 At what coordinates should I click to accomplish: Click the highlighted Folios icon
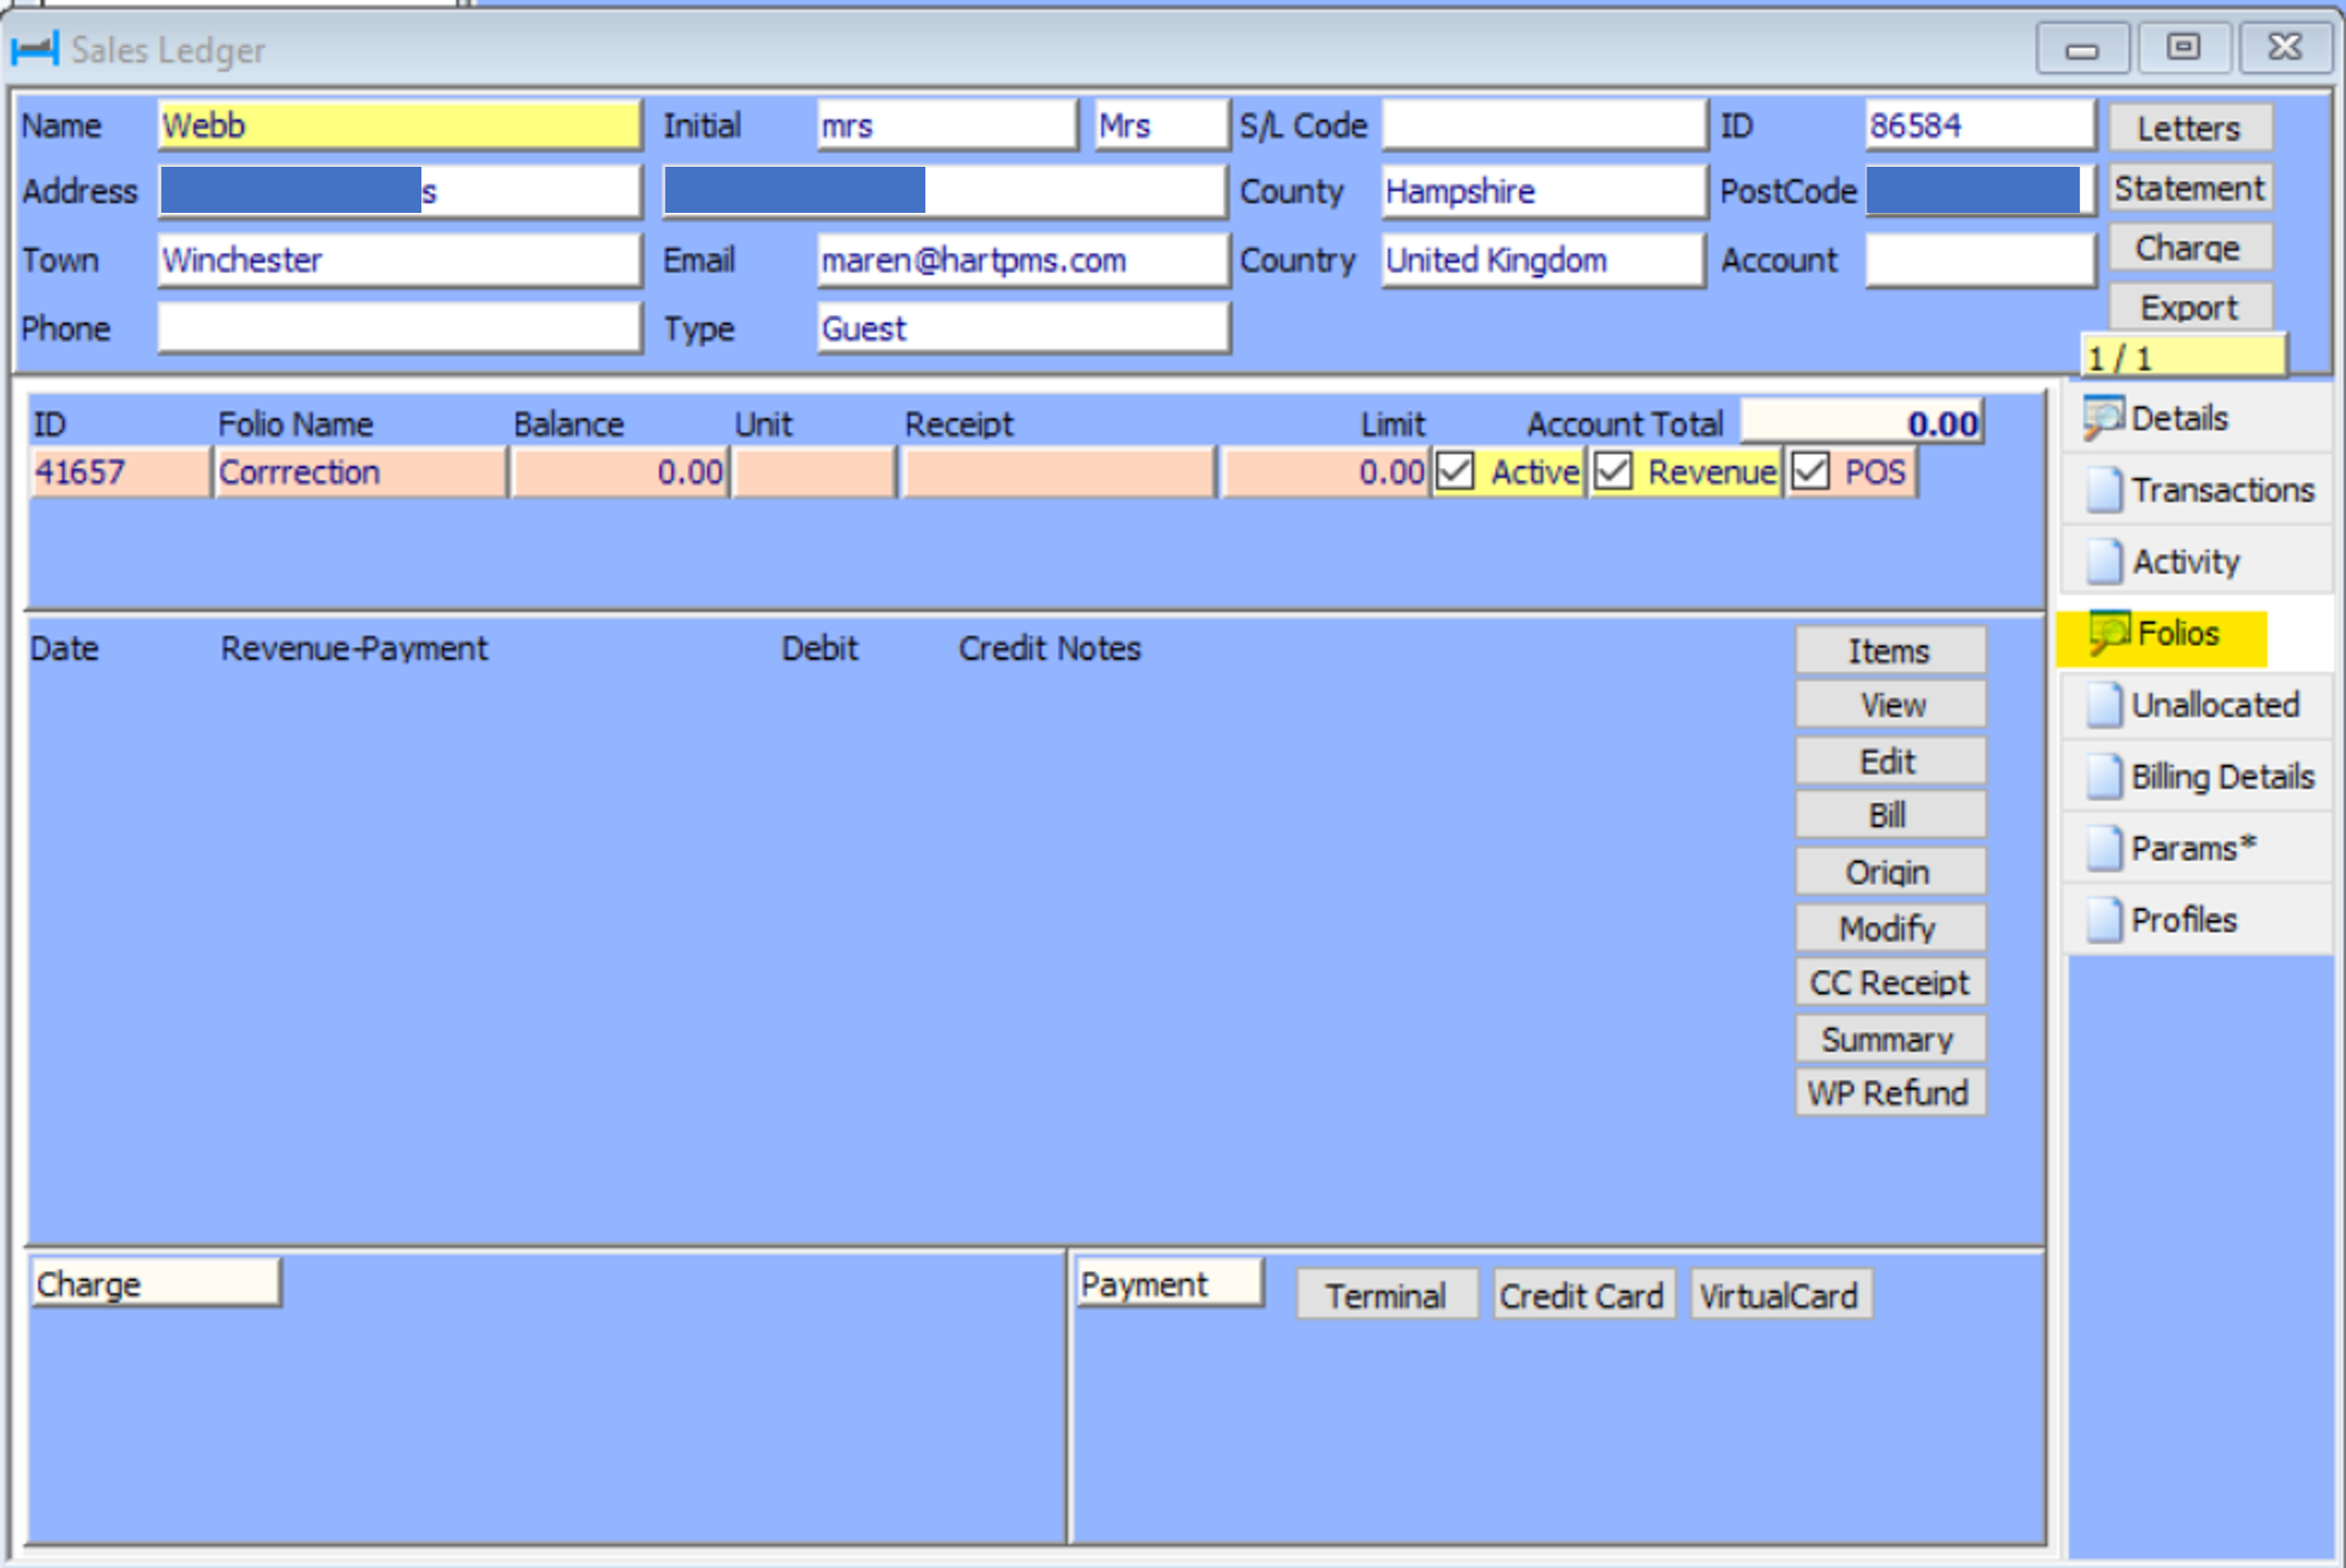(x=2110, y=634)
